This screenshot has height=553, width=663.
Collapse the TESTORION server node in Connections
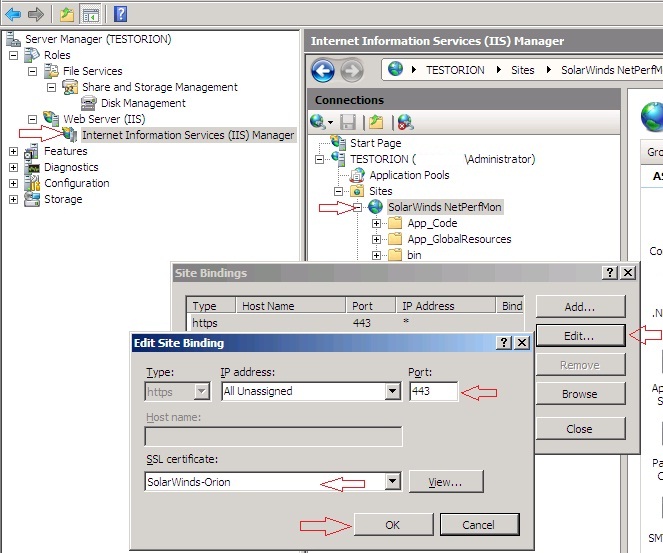tap(320, 159)
